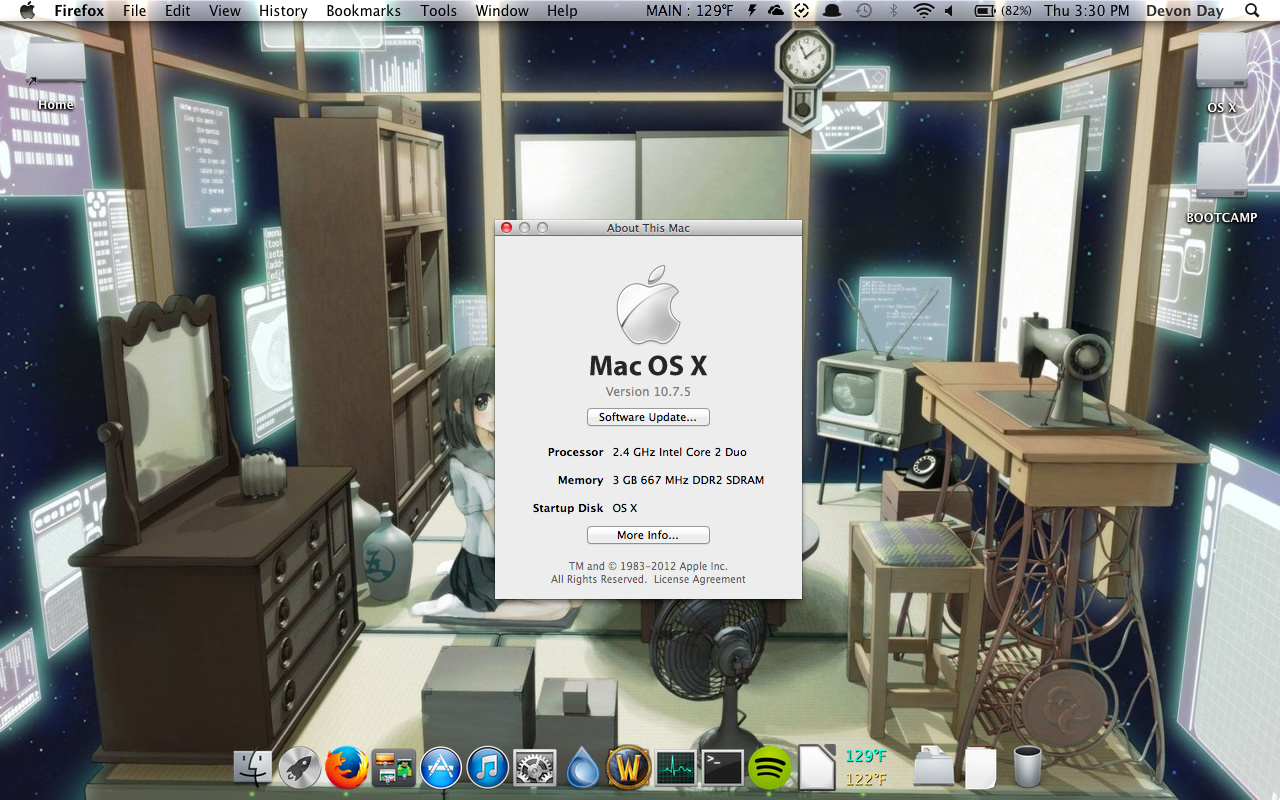1280x800 pixels.
Task: Open Terminal from the Dock
Action: tap(722, 768)
